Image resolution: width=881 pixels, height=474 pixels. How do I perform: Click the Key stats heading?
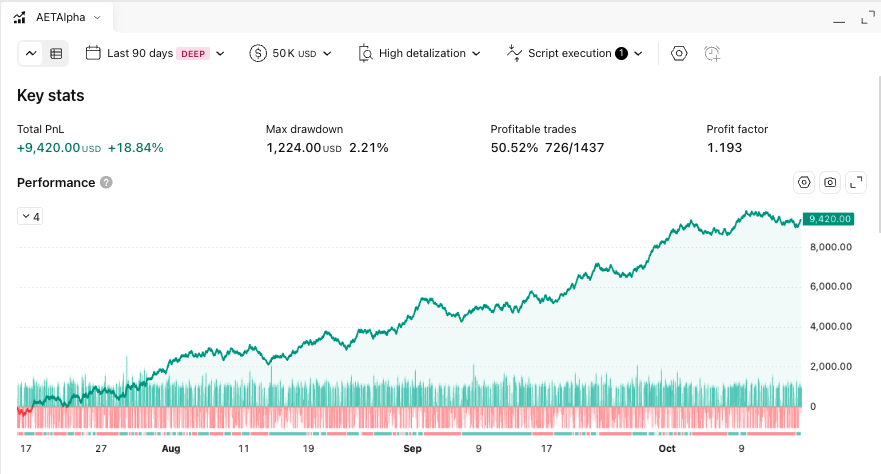point(51,95)
